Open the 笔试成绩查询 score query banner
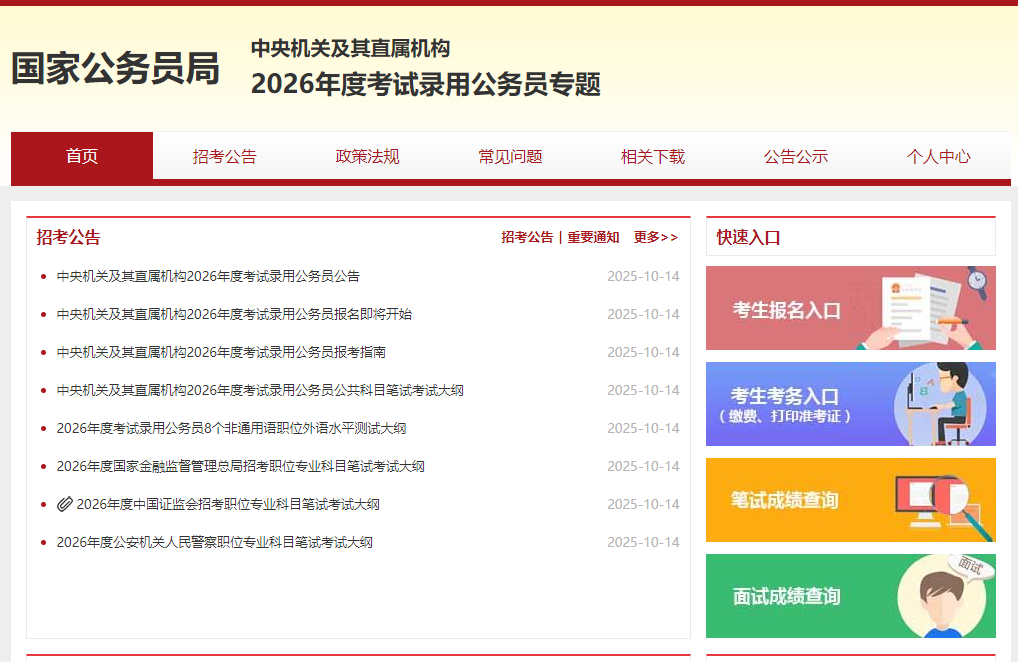This screenshot has height=662, width=1018. (849, 500)
